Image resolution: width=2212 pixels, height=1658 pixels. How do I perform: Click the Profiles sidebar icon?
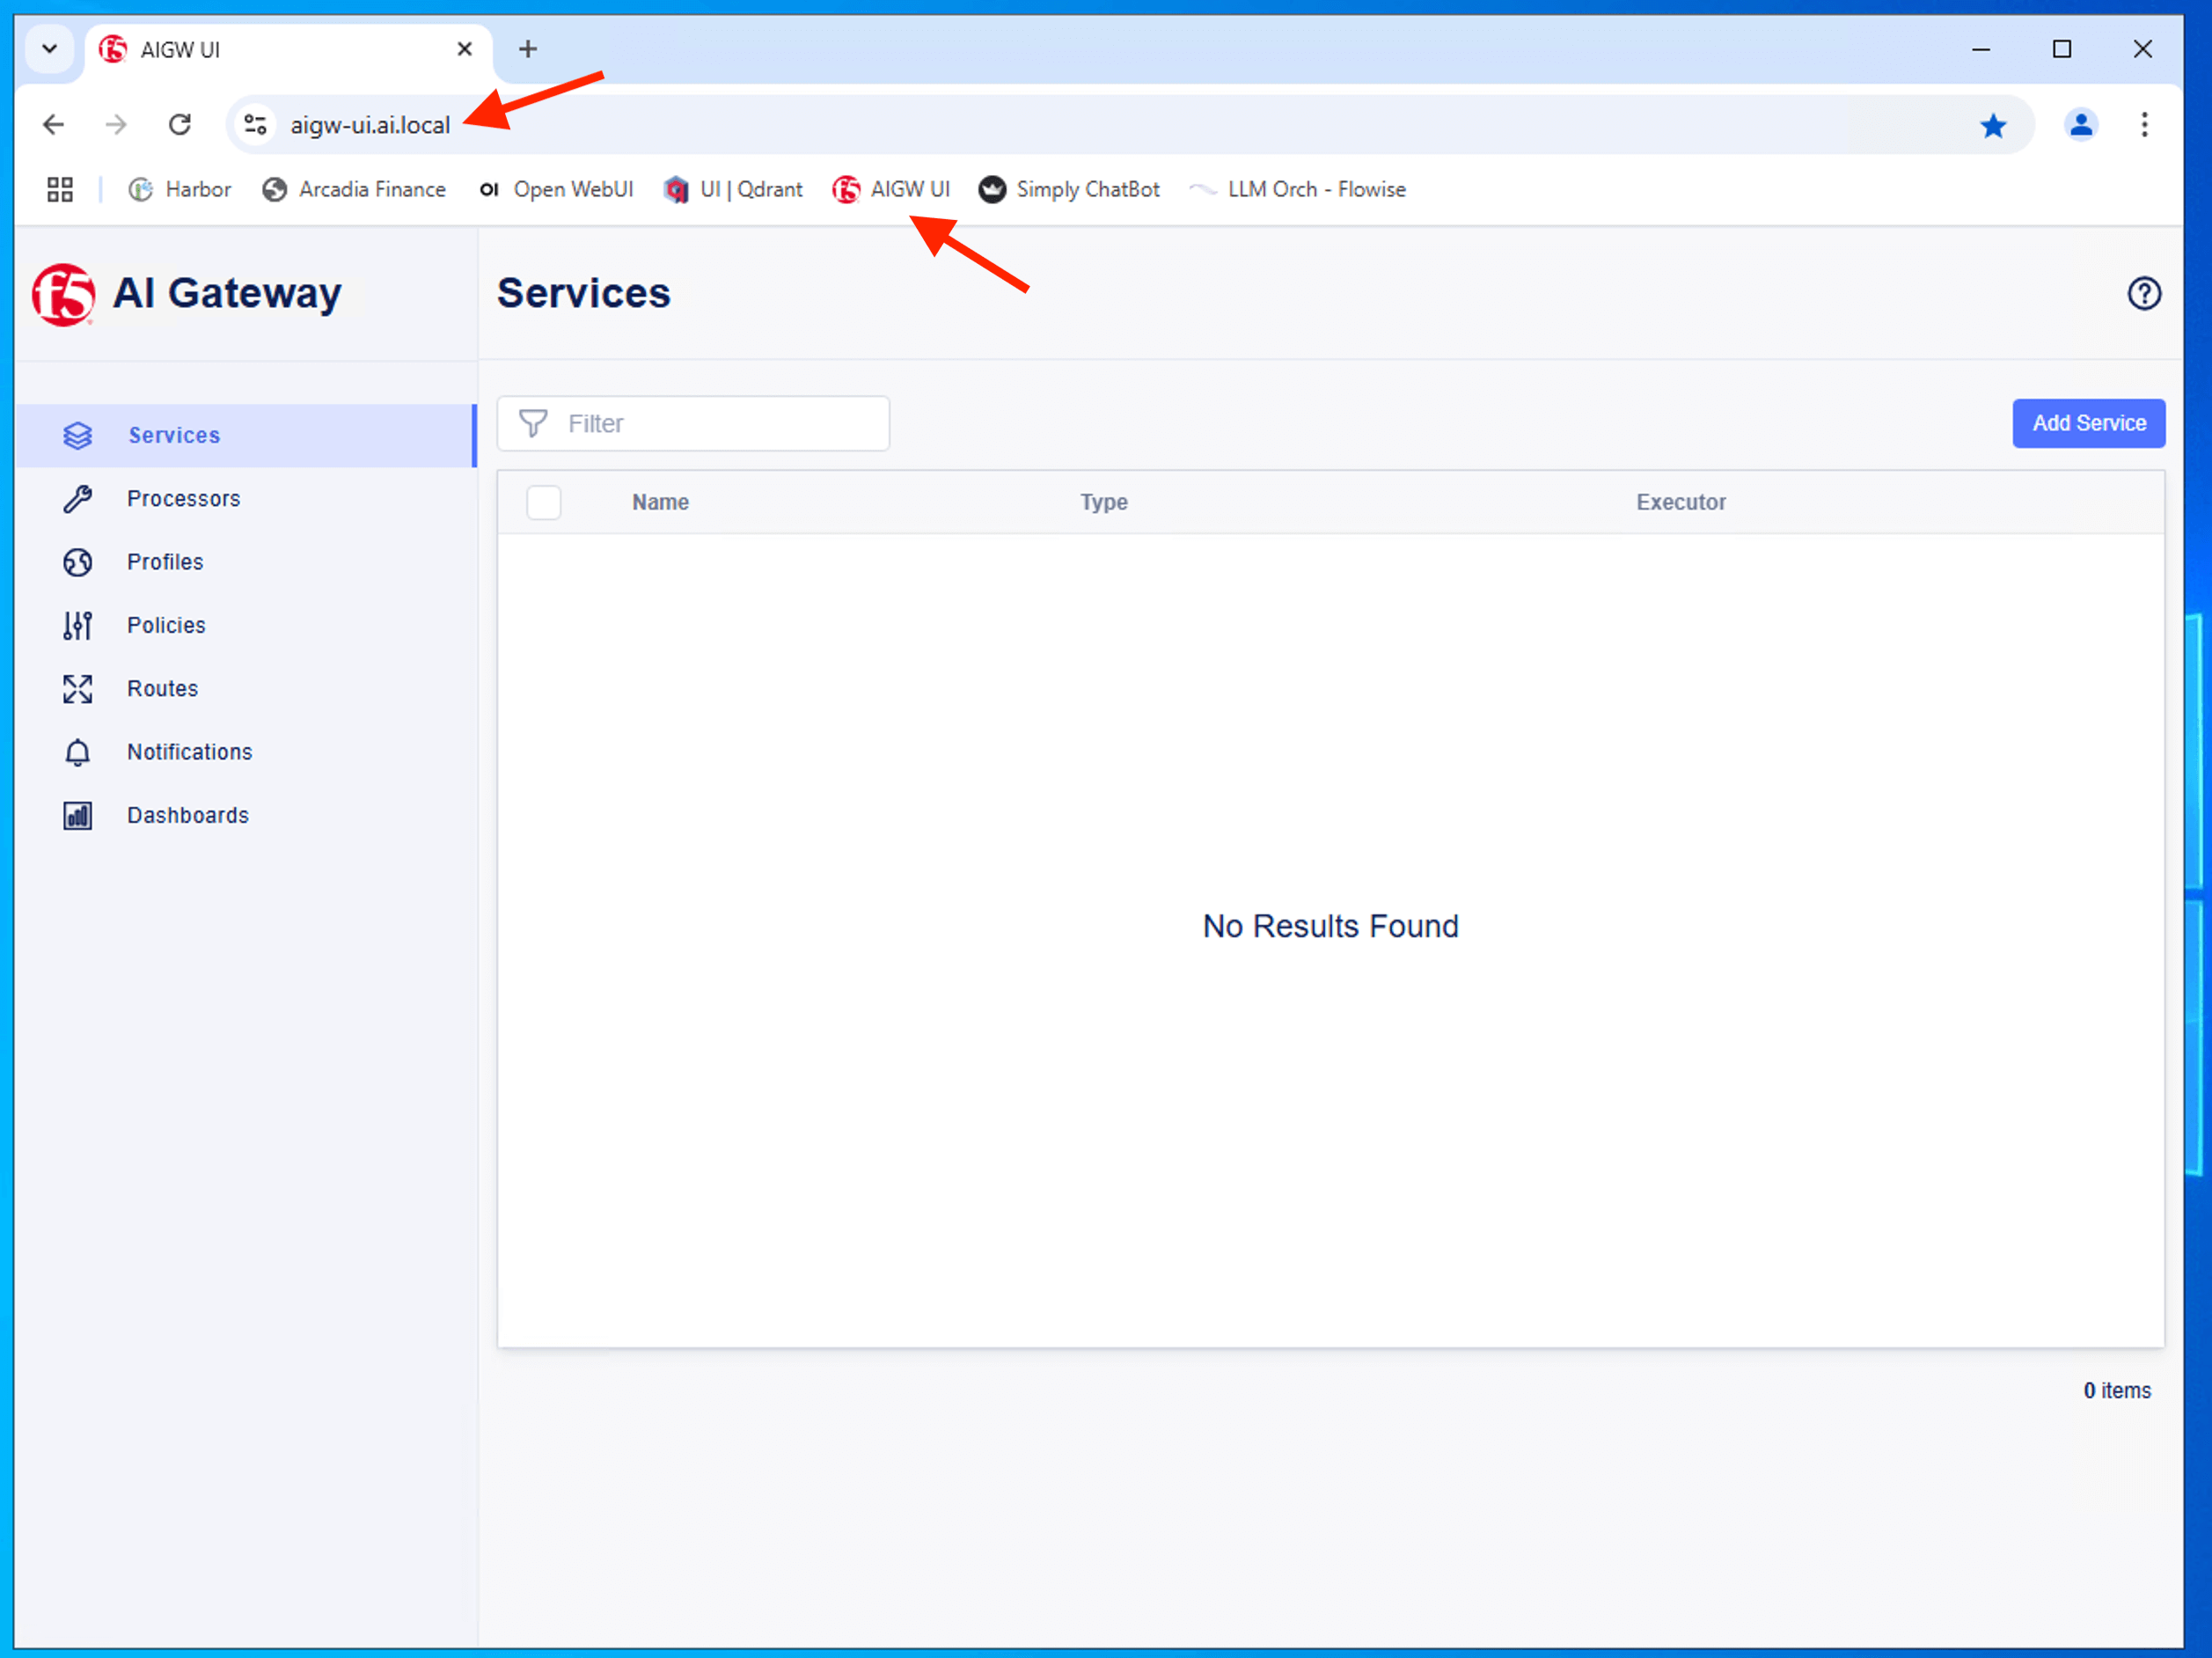click(x=77, y=562)
